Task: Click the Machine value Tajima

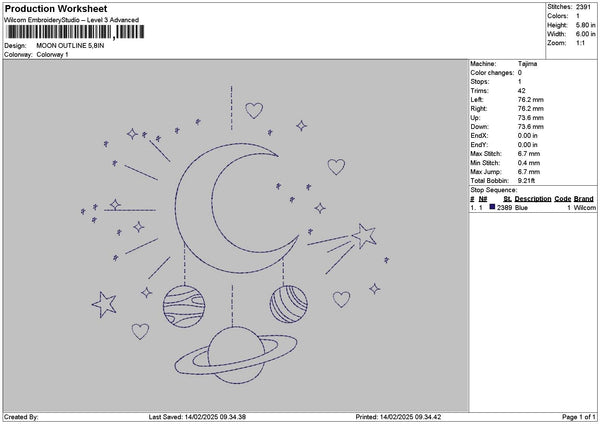Action: 527,64
